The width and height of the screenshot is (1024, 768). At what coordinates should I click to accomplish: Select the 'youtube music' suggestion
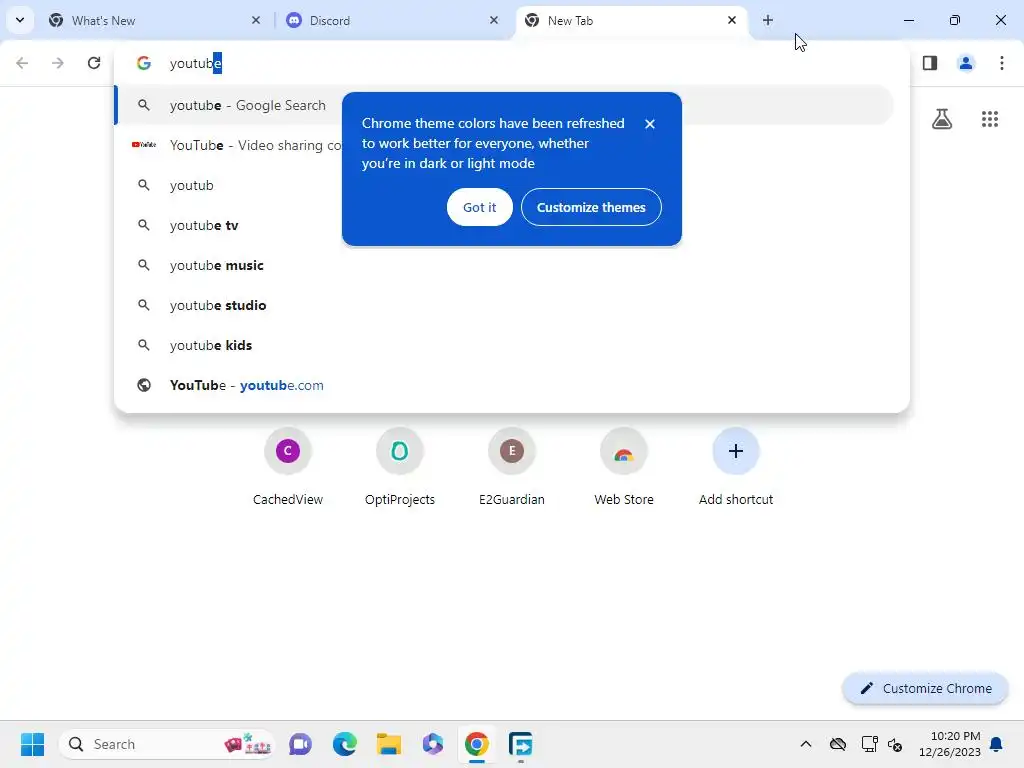tap(504, 265)
